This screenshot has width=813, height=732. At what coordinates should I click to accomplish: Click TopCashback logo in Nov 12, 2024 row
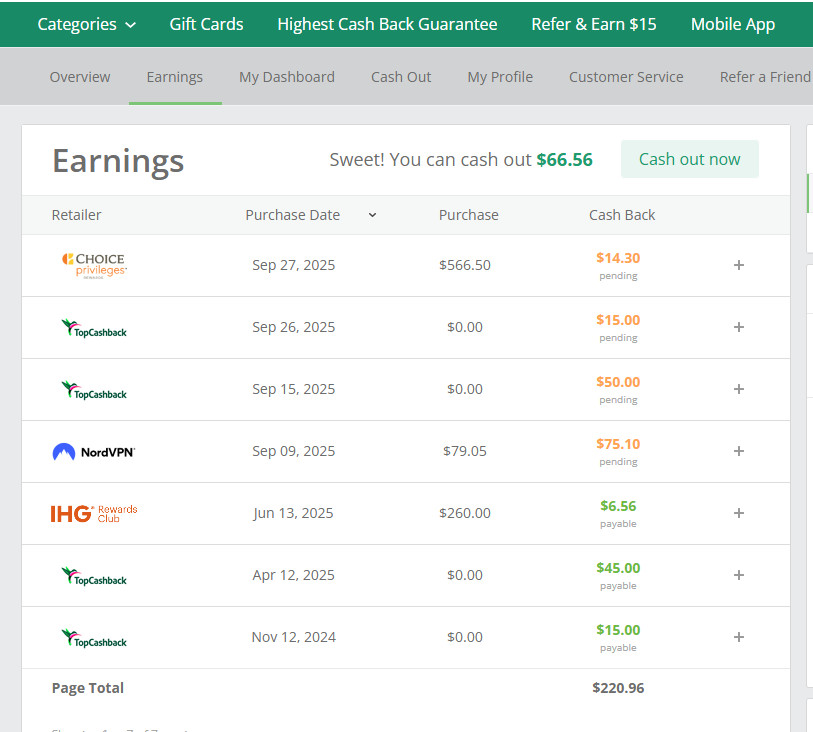pyautogui.click(x=94, y=638)
